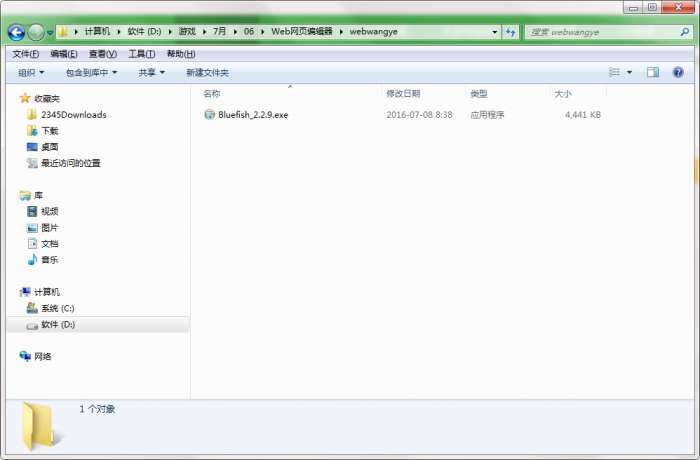700x460 pixels.
Task: Expand arrow after 计算机 in breadcrumb
Action: click(x=119, y=32)
